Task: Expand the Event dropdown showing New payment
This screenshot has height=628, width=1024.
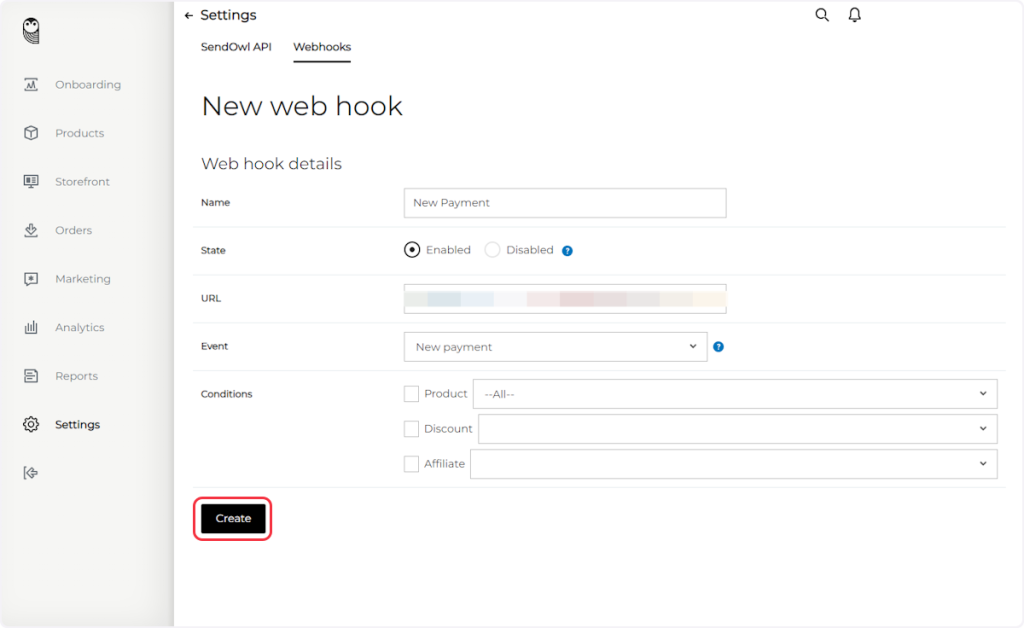Action: pos(555,347)
